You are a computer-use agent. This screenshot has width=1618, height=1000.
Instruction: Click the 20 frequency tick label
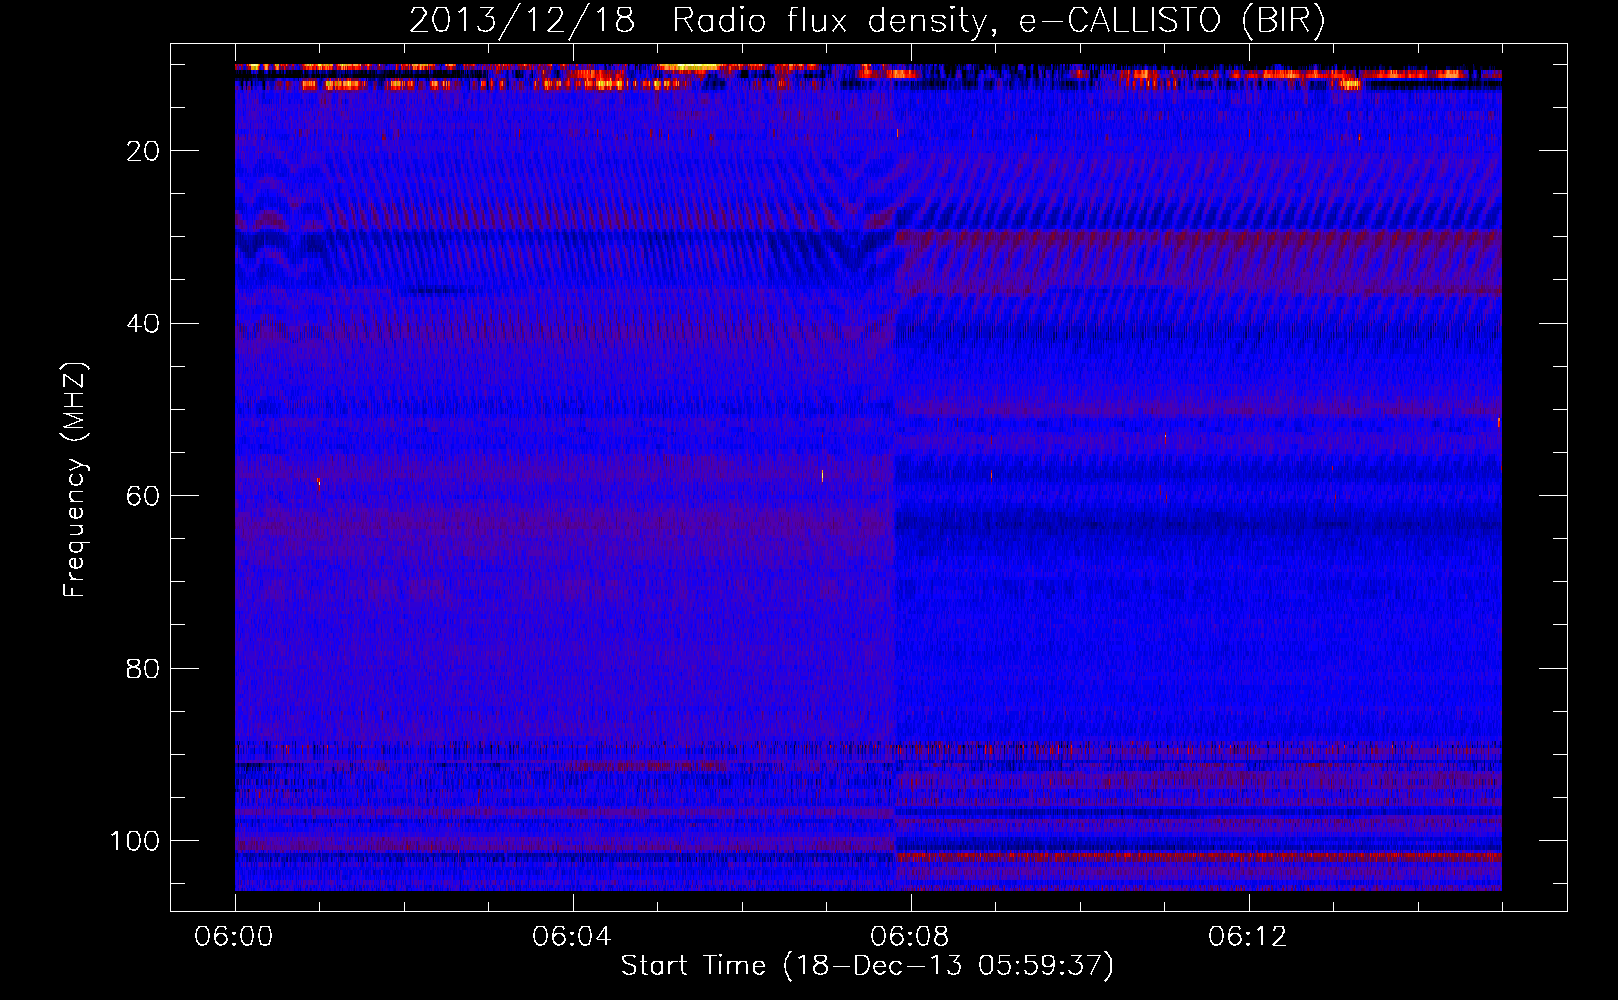point(144,151)
